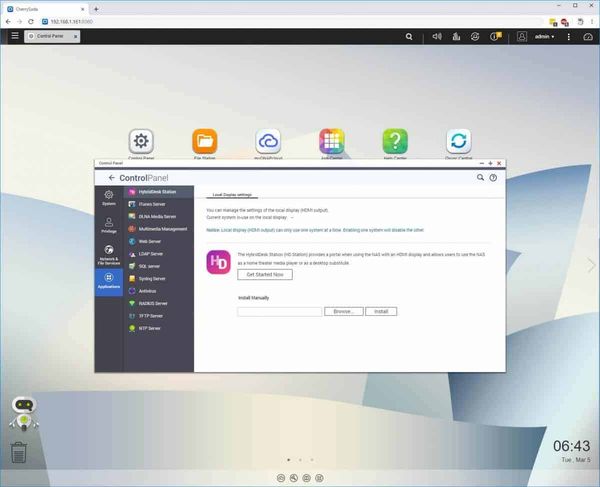
Task: Close the Control Panel taskbar tab
Action: (x=75, y=36)
